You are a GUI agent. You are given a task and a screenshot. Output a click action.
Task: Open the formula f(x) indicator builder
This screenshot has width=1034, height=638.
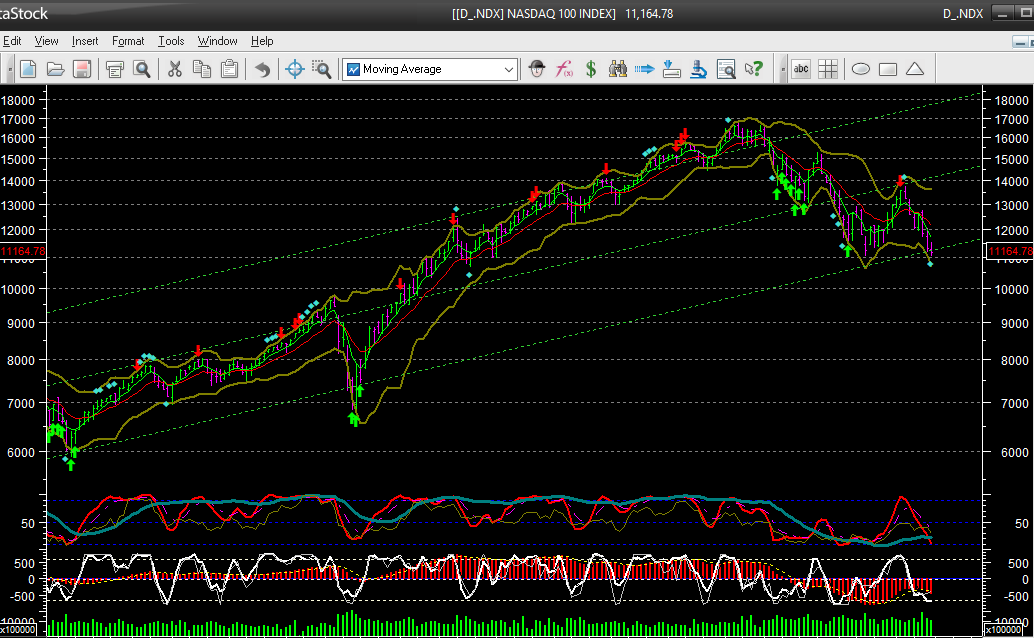pos(565,69)
